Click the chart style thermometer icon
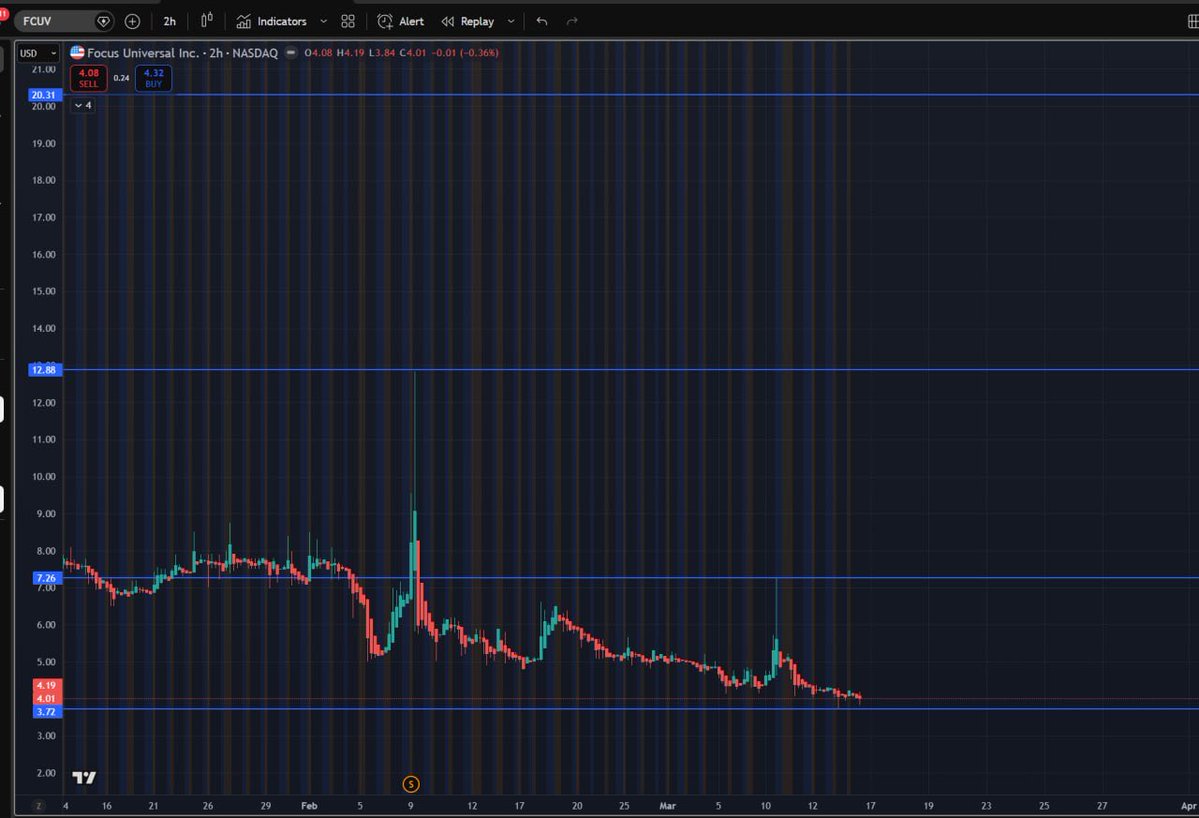Screen dimensions: 1199x818 (x=208, y=21)
